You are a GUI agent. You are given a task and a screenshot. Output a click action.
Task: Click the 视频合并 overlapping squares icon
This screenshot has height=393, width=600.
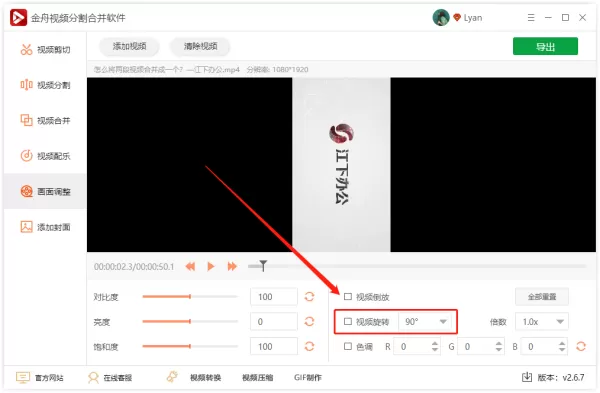point(26,120)
